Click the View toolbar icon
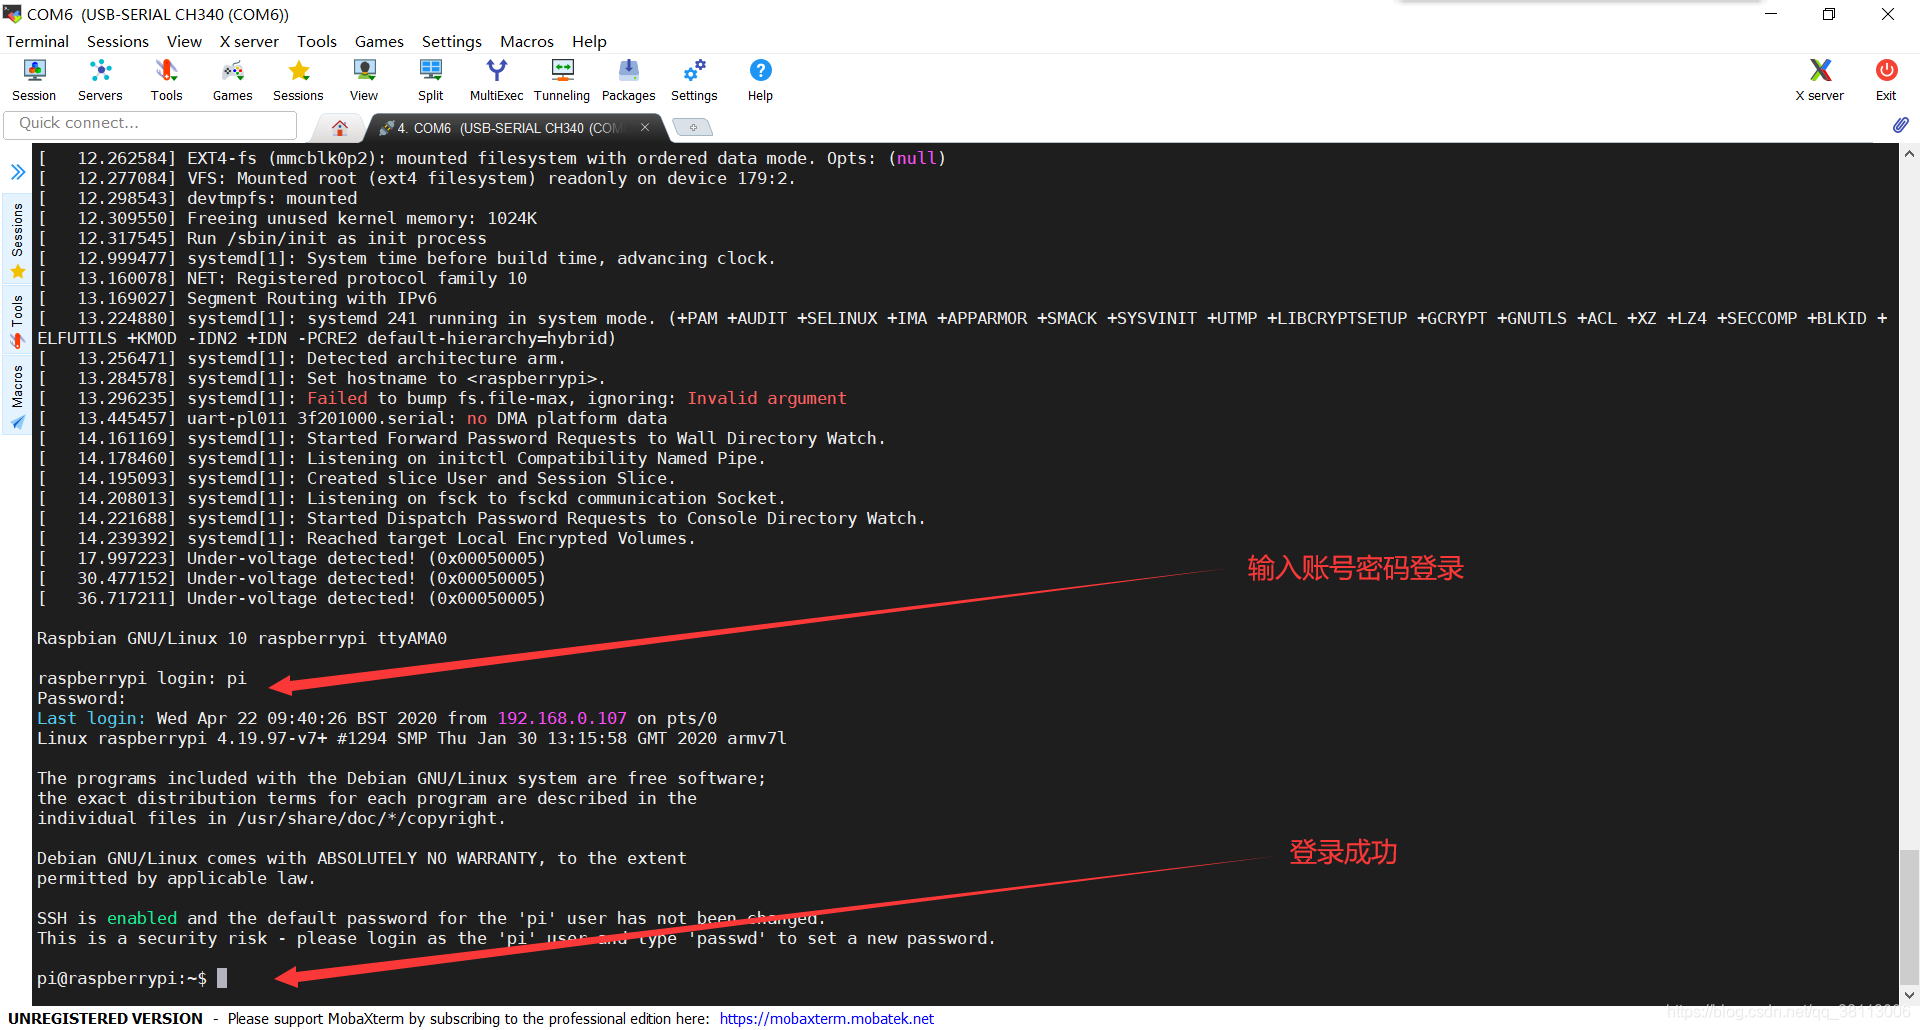Image resolution: width=1920 pixels, height=1030 pixels. click(364, 80)
